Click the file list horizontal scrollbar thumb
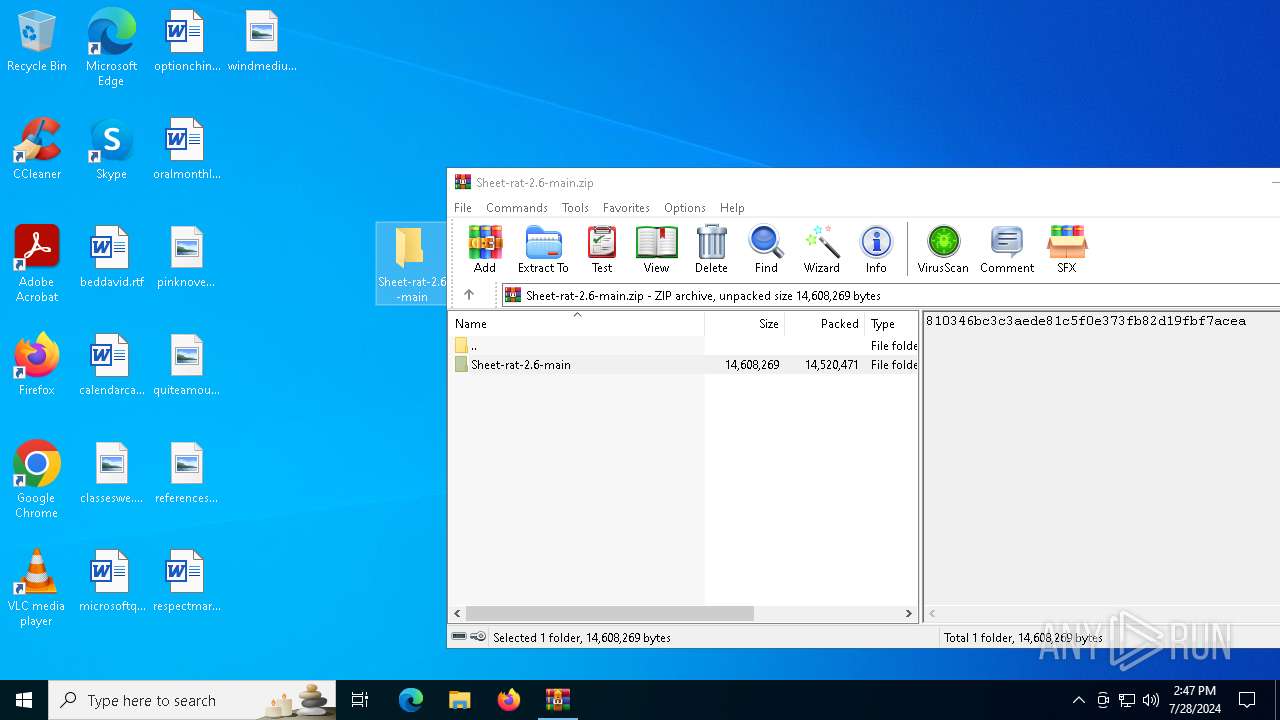The height and width of the screenshot is (720, 1280). pos(610,613)
